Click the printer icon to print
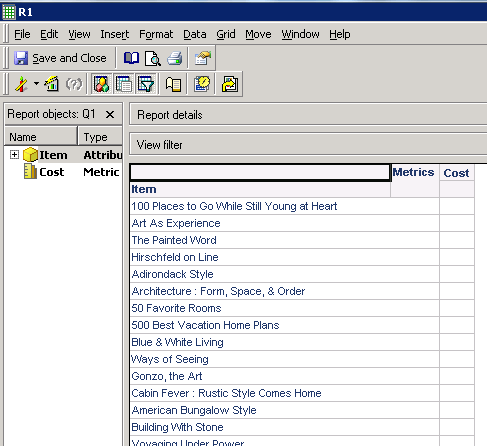 [x=174, y=58]
